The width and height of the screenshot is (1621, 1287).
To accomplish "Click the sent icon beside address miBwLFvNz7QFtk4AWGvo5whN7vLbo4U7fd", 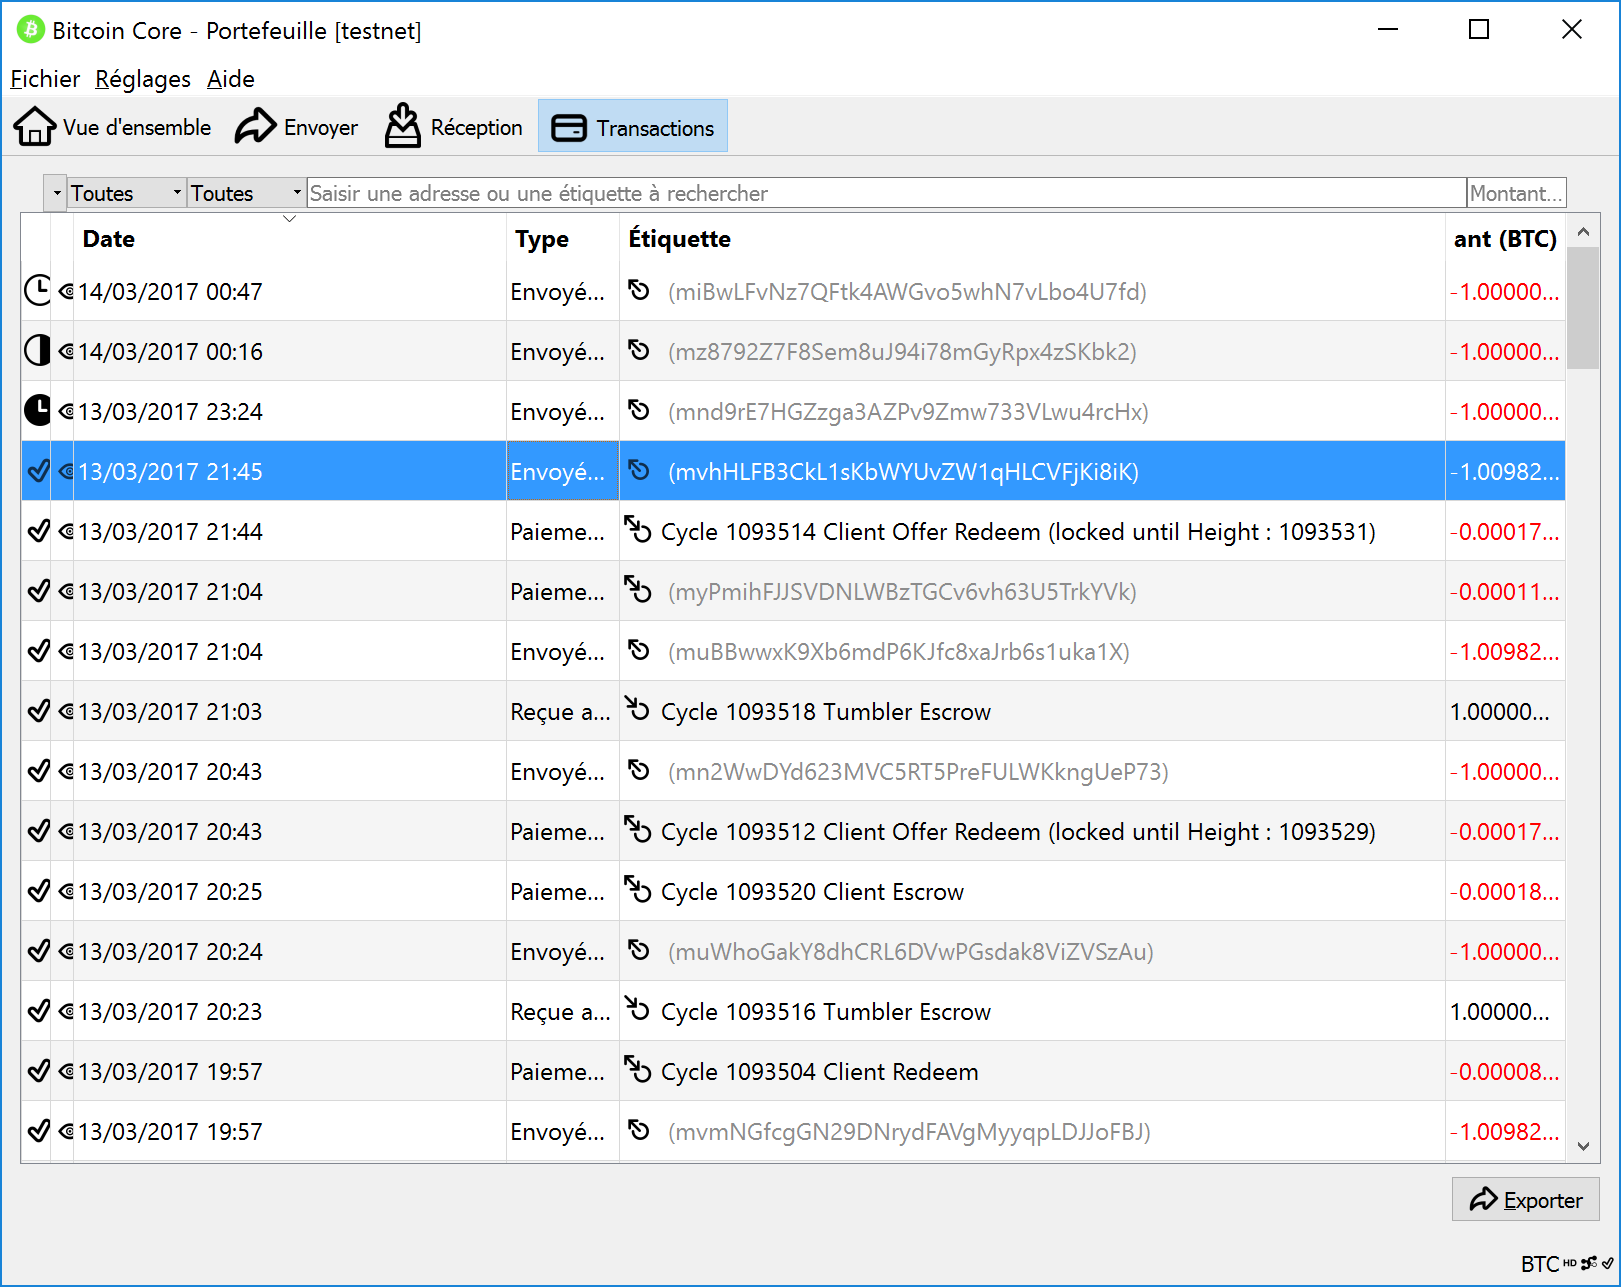I will [x=639, y=290].
